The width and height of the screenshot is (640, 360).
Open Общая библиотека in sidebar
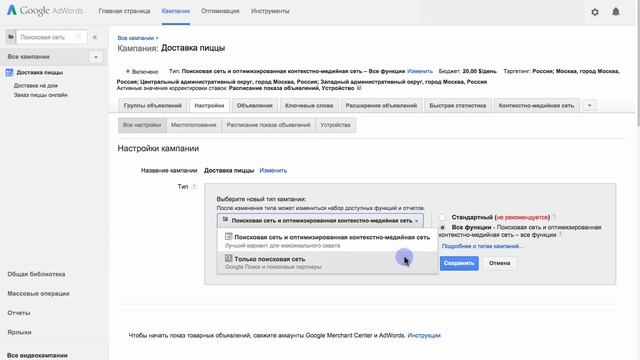pos(36,274)
